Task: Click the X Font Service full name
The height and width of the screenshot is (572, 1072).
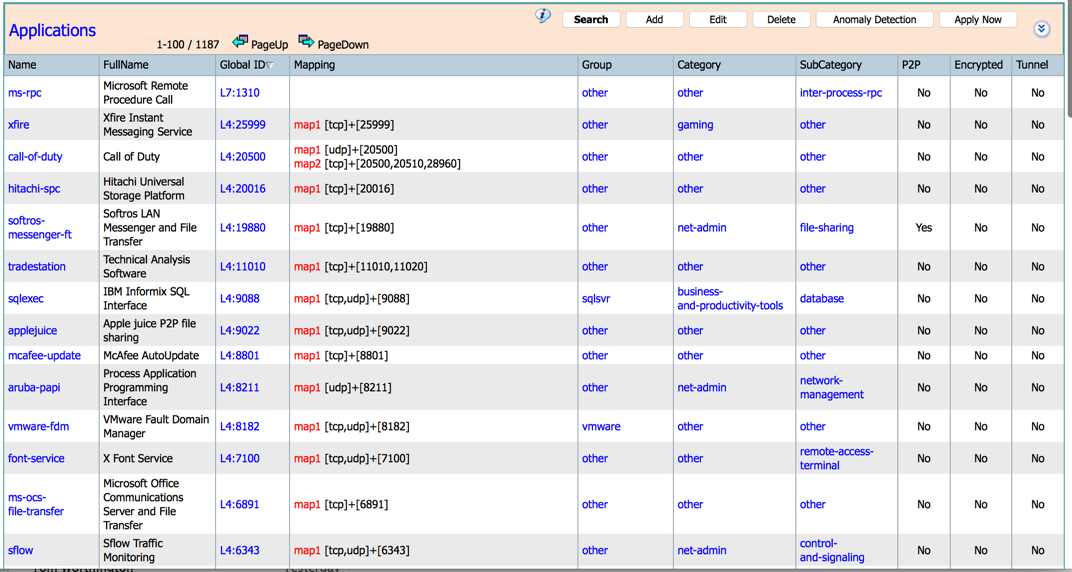Action: tap(137, 459)
